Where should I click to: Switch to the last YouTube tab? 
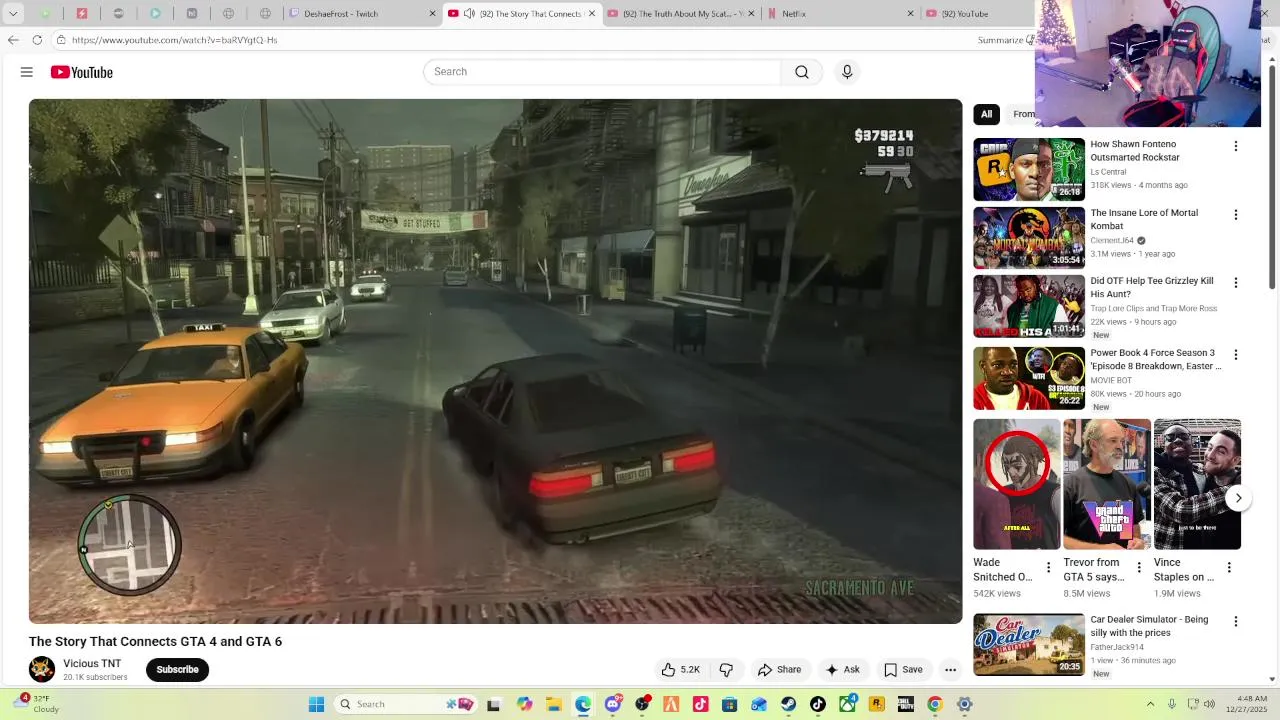(975, 14)
